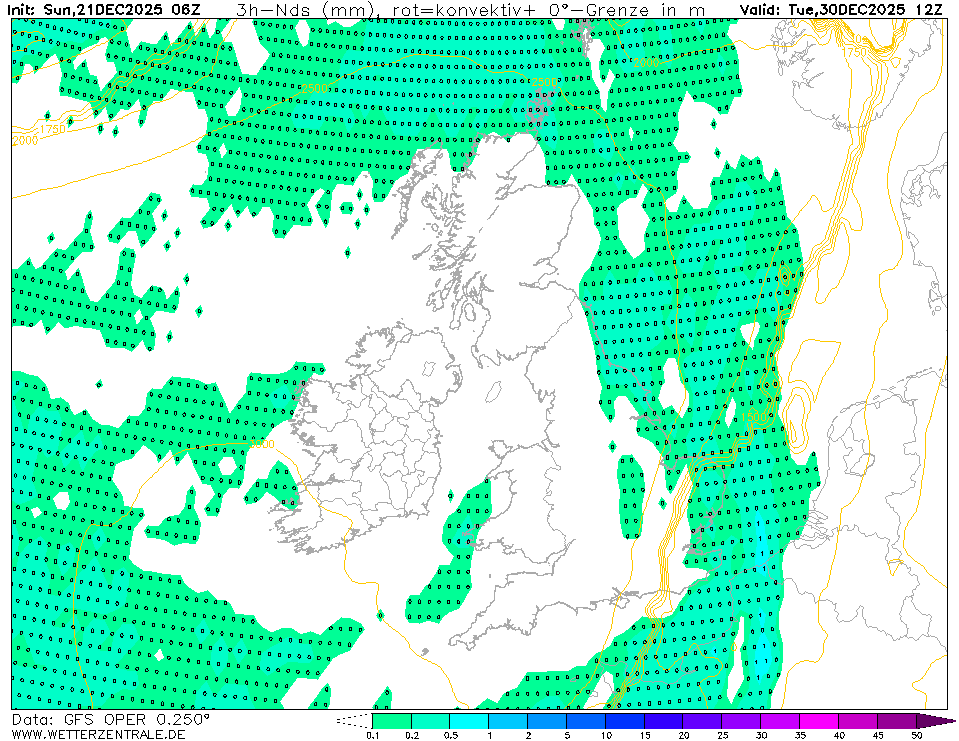Click the Valid: Tue,30DEC2025 12Z label
The width and height of the screenshot is (959, 741).
coord(841,9)
